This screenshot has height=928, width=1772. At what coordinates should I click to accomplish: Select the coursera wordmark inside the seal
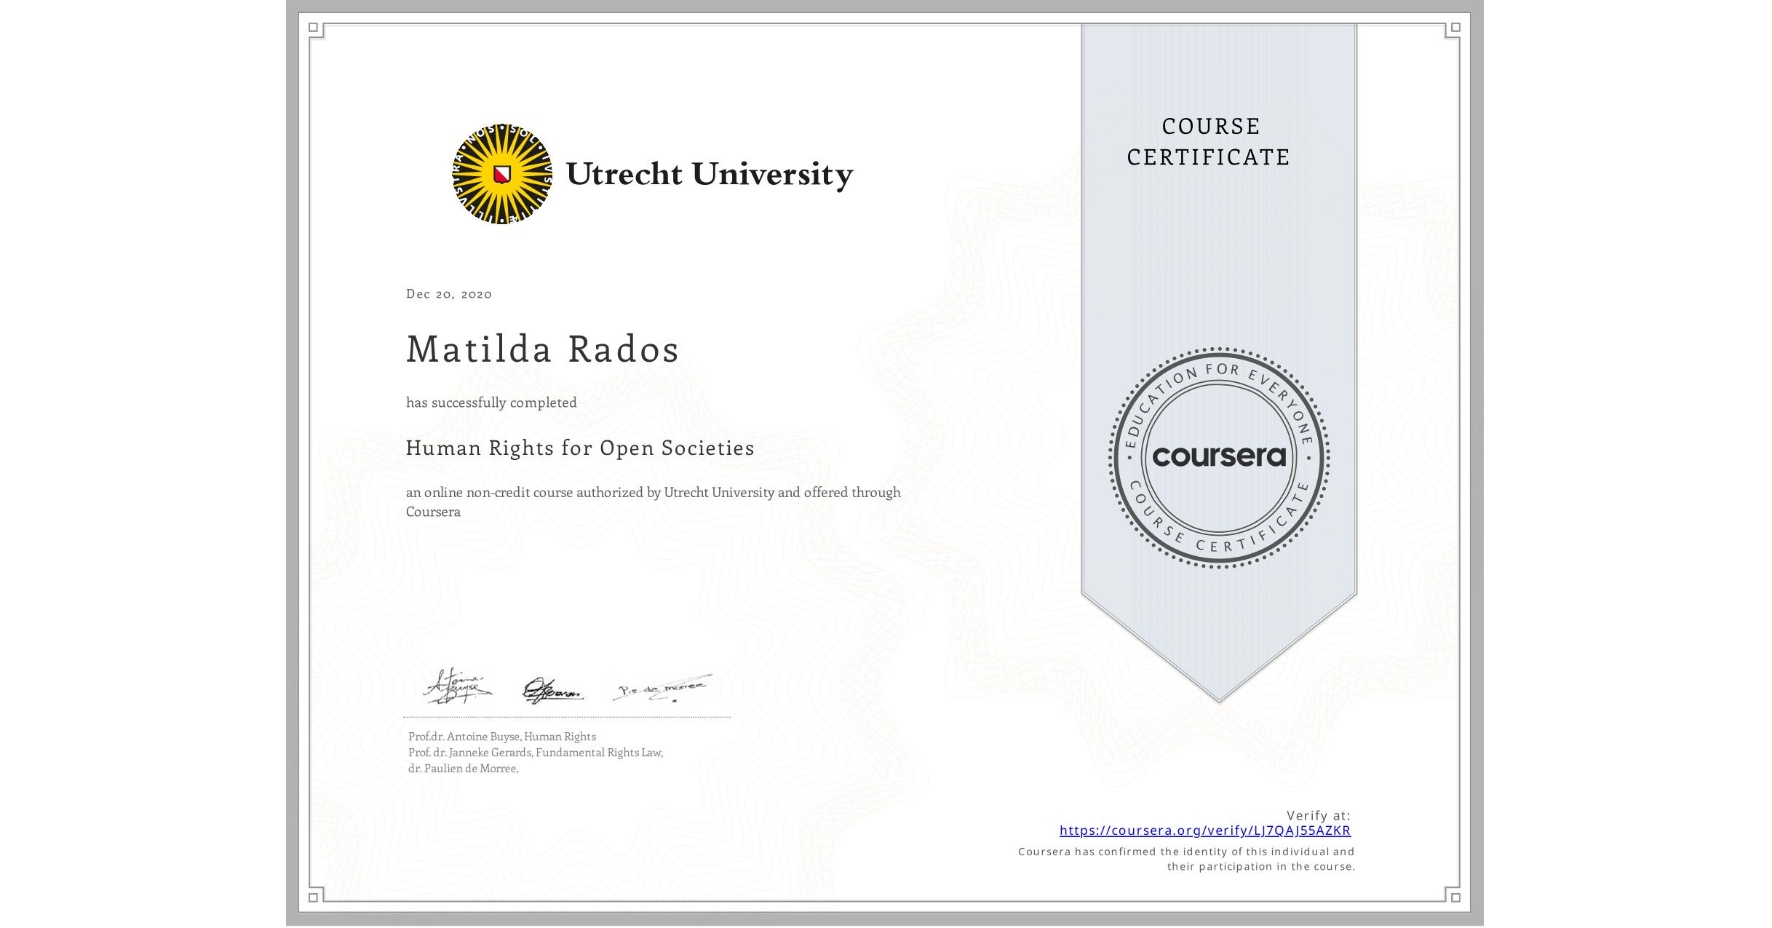pos(1218,457)
